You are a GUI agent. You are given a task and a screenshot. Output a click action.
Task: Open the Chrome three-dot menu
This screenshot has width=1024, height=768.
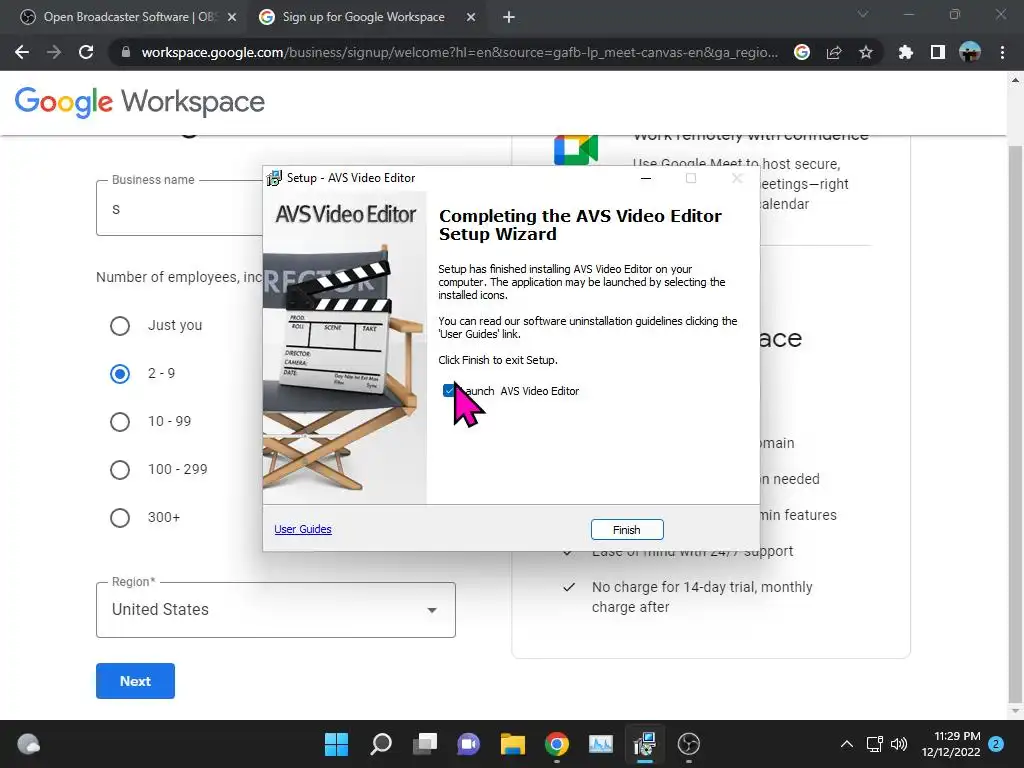point(1002,52)
